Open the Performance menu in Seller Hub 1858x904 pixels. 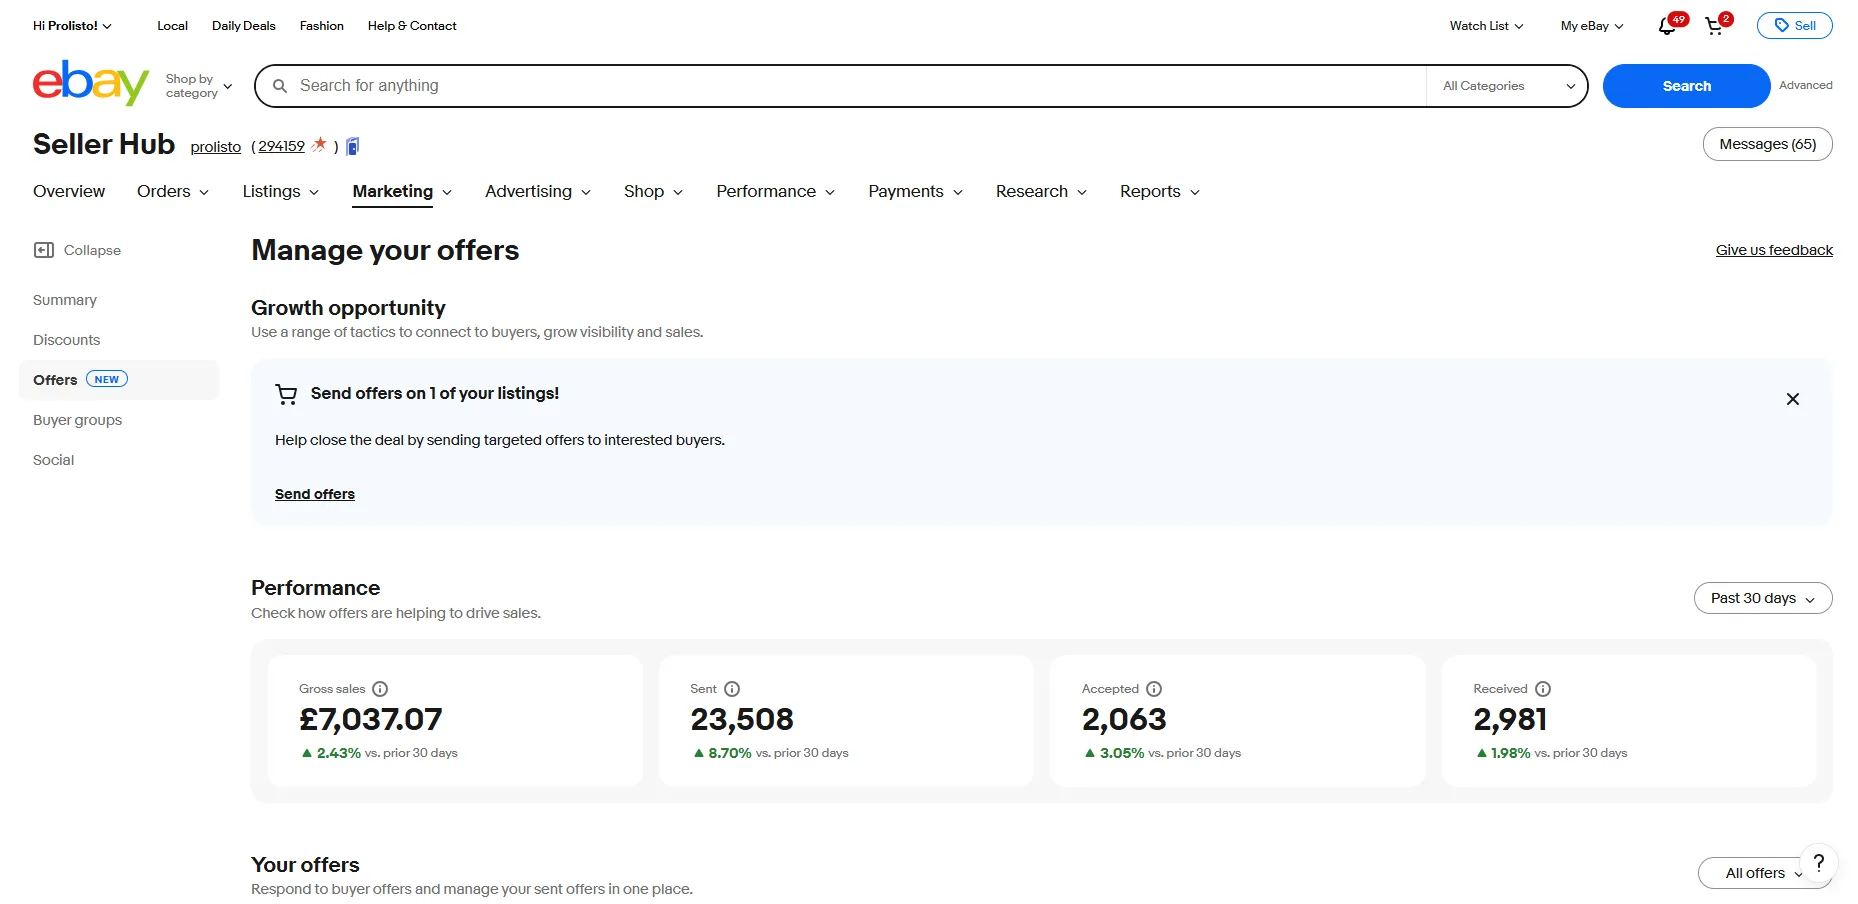tap(776, 192)
